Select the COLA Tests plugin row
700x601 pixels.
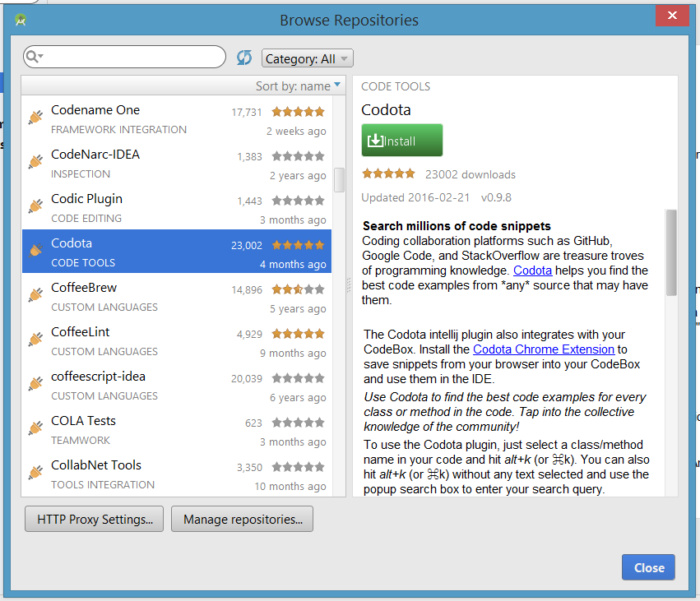pyautogui.click(x=177, y=429)
